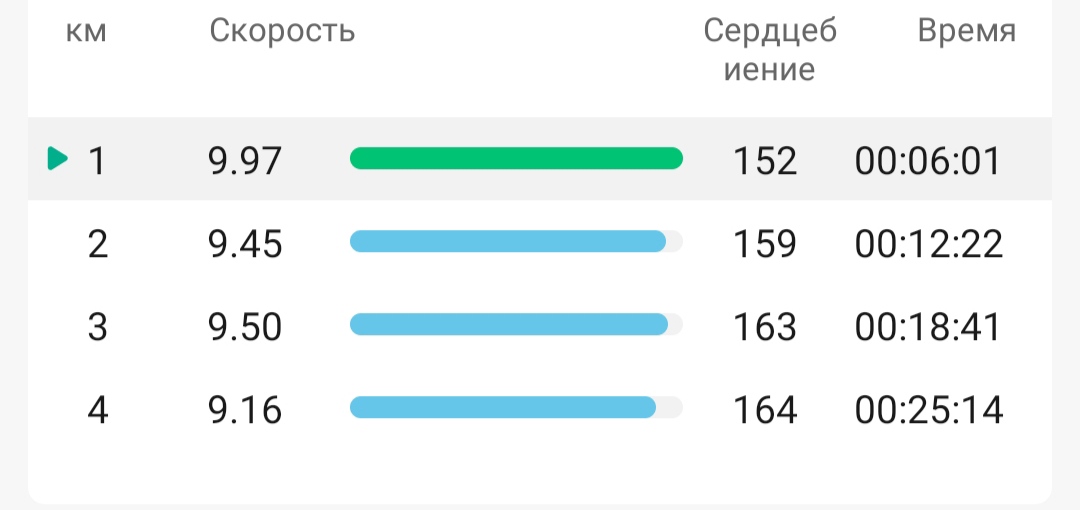Click heart rate value 163
1080x510 pixels.
(765, 327)
